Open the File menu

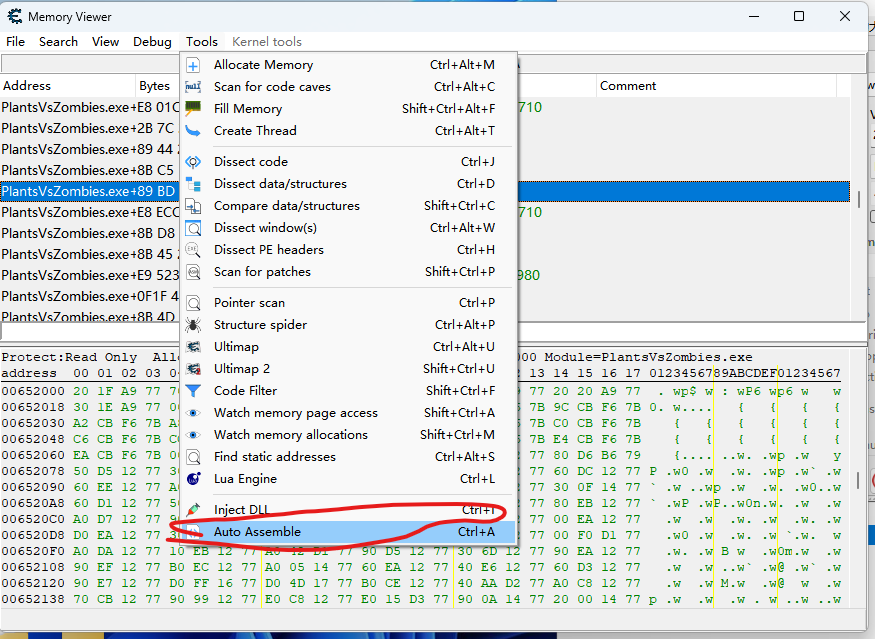(x=16, y=42)
